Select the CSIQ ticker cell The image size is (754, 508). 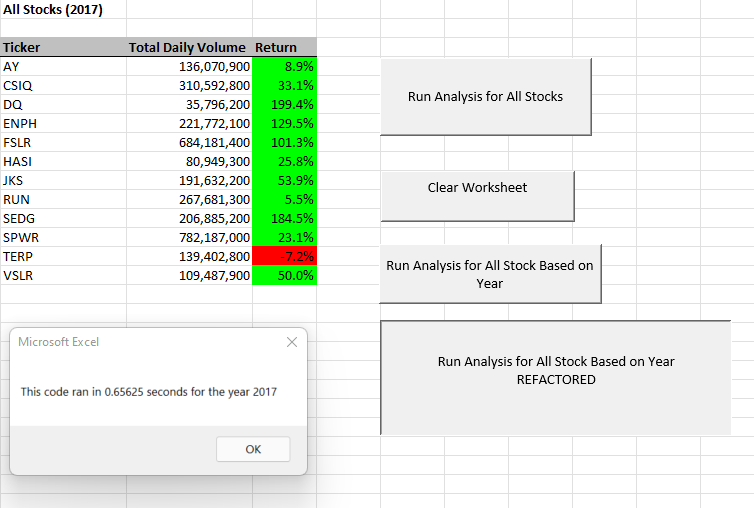pyautogui.click(x=63, y=86)
